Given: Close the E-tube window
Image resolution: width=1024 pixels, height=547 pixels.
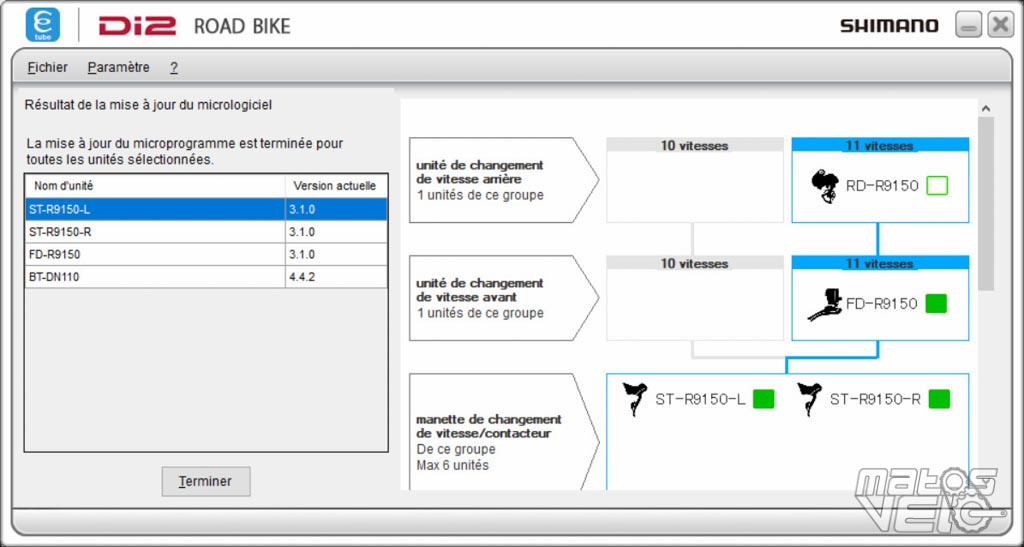Looking at the screenshot, I should coord(1000,25).
